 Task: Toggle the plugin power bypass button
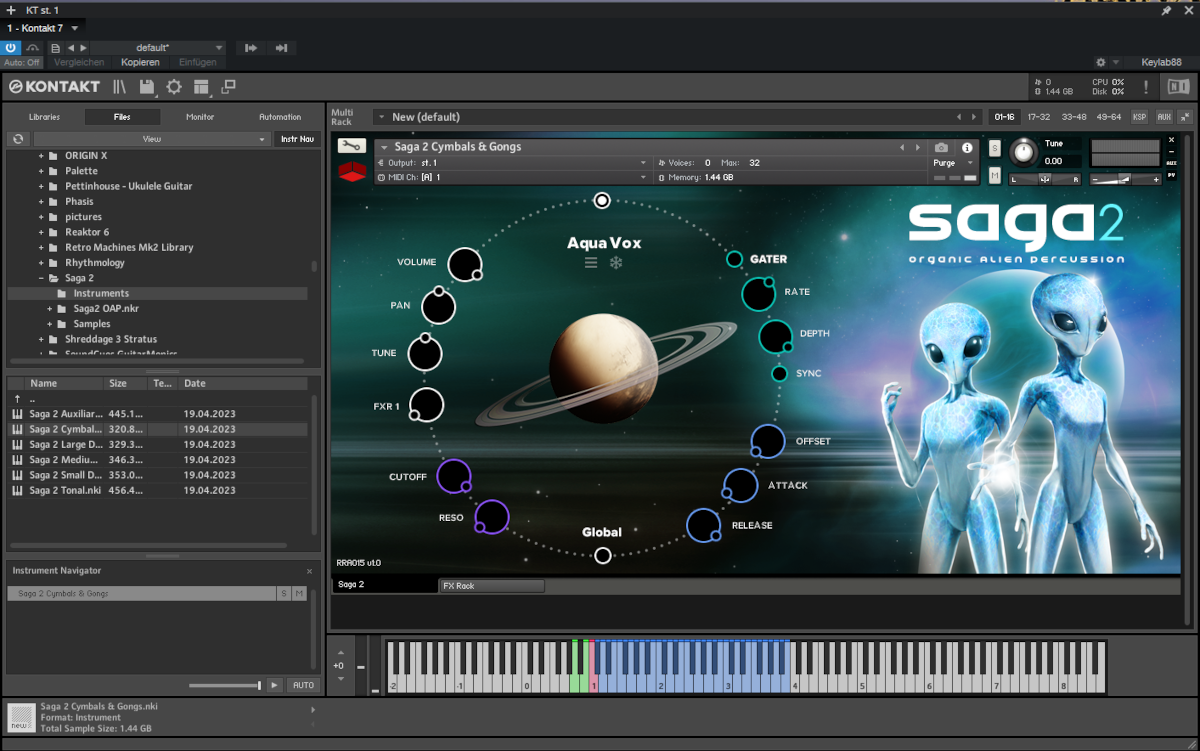tap(11, 48)
